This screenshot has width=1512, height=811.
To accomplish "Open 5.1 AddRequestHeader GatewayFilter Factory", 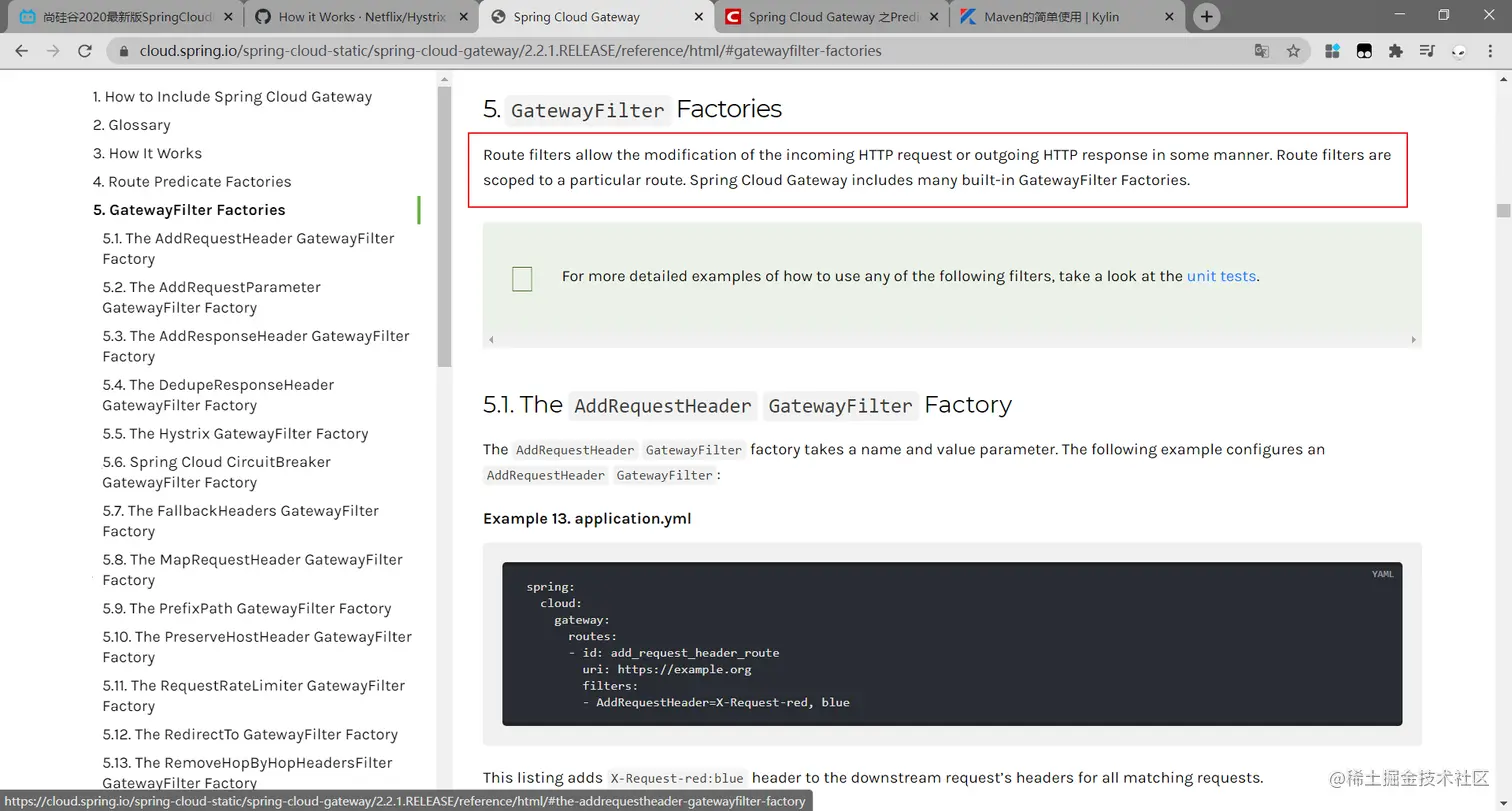I will click(248, 248).
